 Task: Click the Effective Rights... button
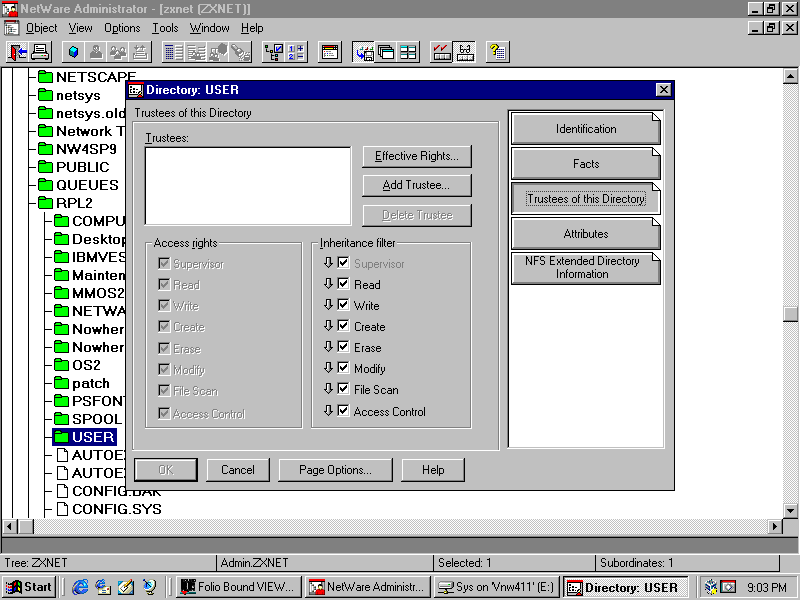pos(417,156)
